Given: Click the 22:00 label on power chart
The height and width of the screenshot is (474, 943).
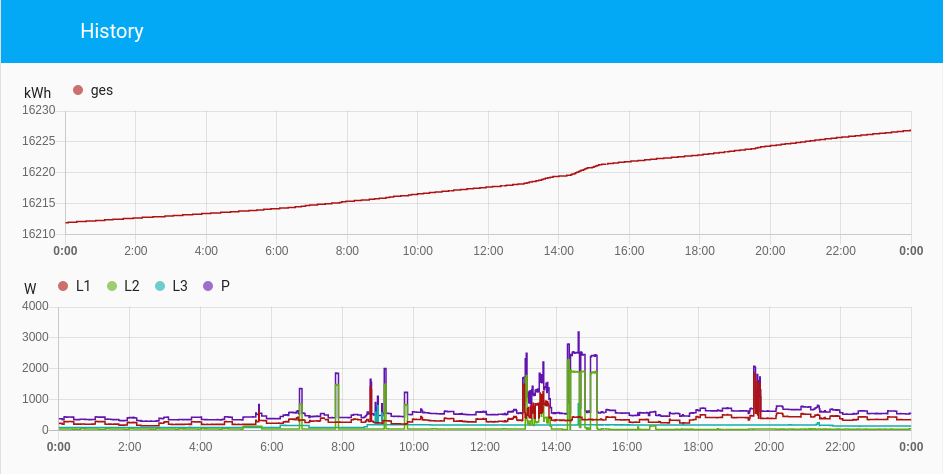Looking at the screenshot, I should point(840,447).
